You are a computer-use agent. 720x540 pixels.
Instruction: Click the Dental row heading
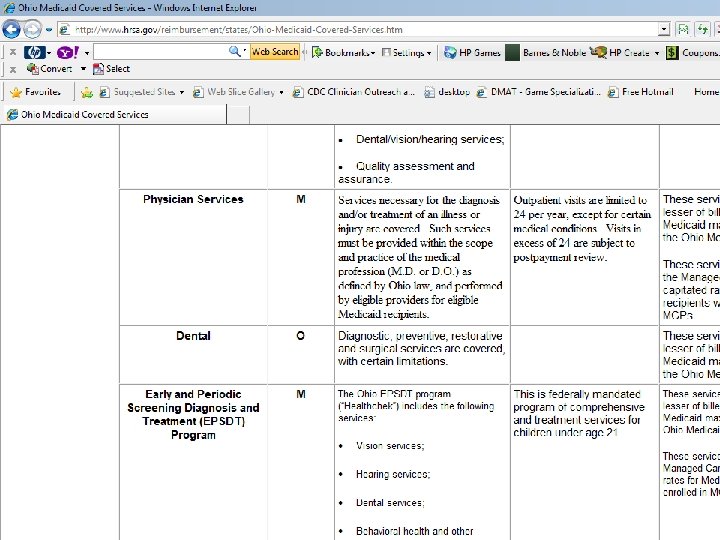pos(193,336)
